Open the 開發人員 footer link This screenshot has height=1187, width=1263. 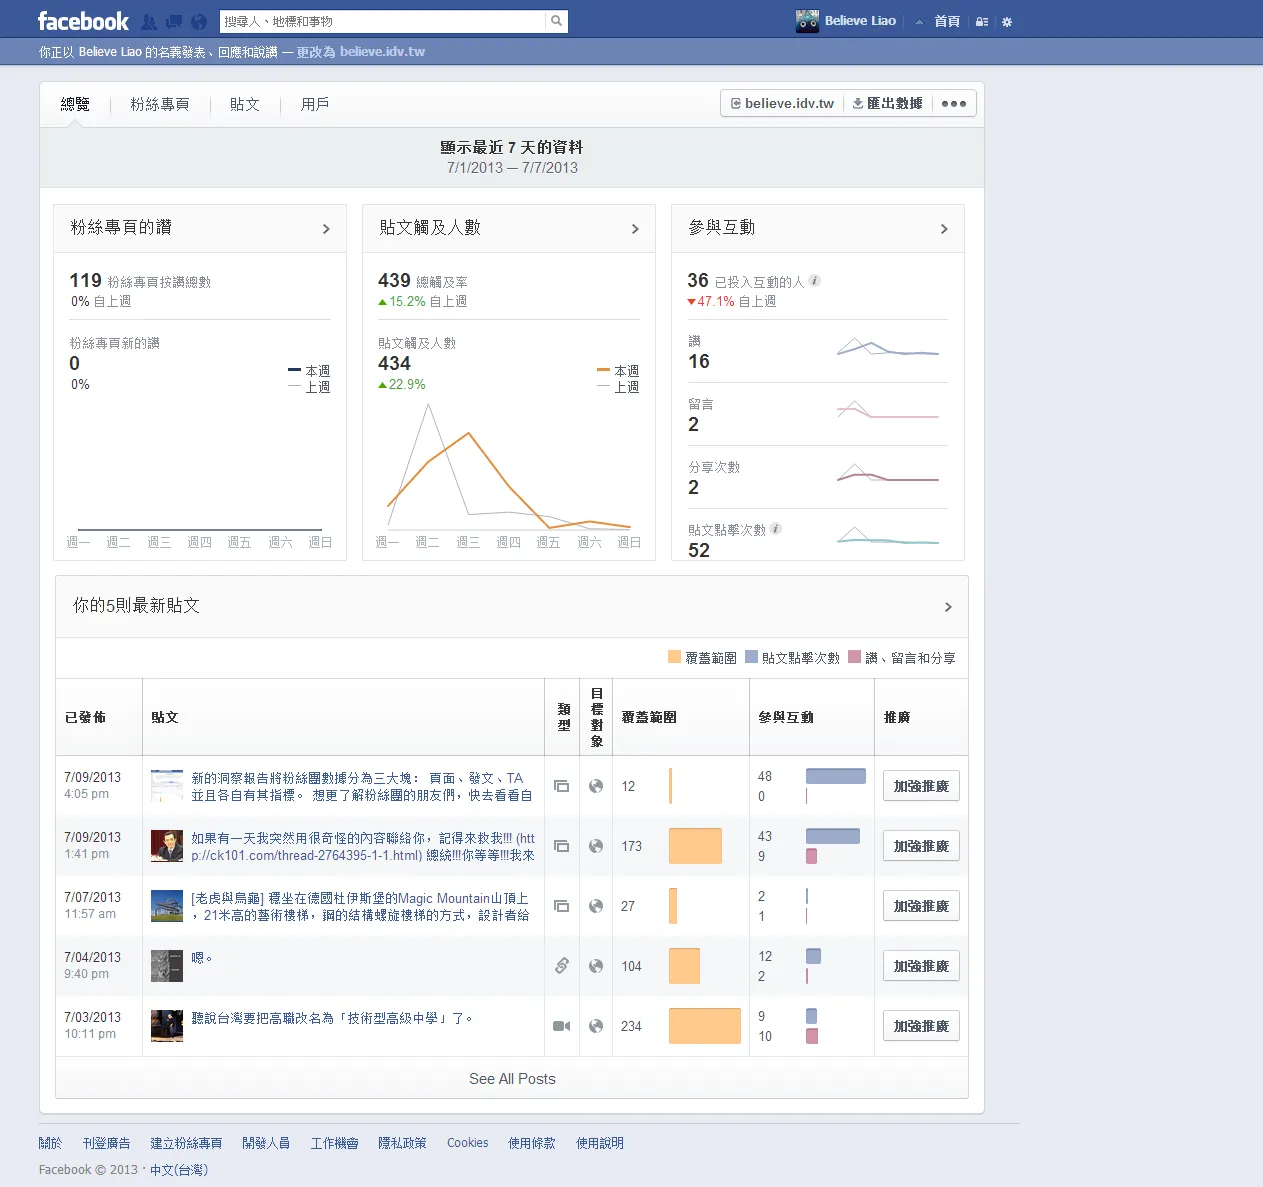[x=266, y=1143]
